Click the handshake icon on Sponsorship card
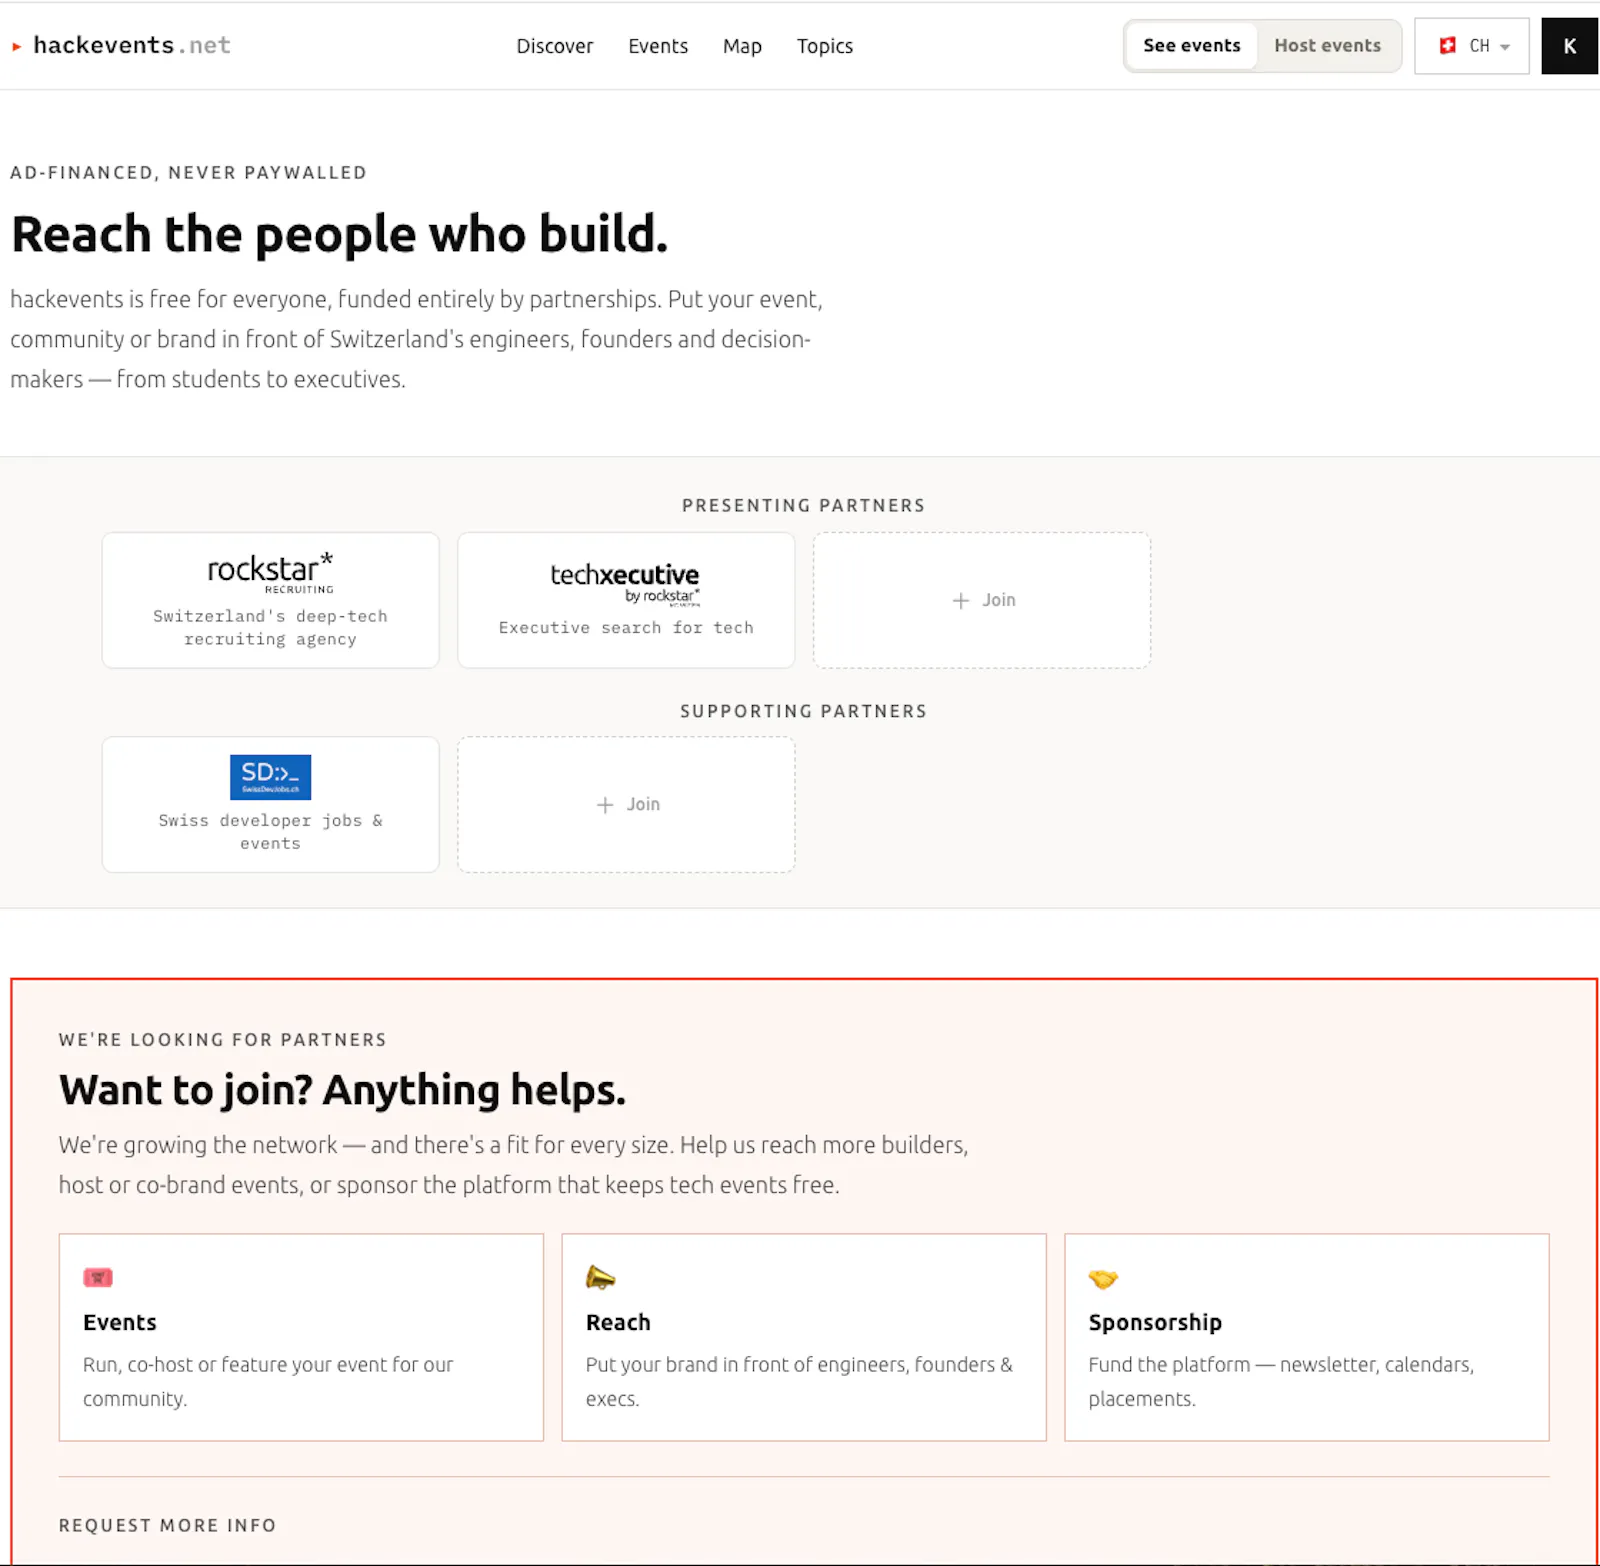 tap(1103, 1279)
